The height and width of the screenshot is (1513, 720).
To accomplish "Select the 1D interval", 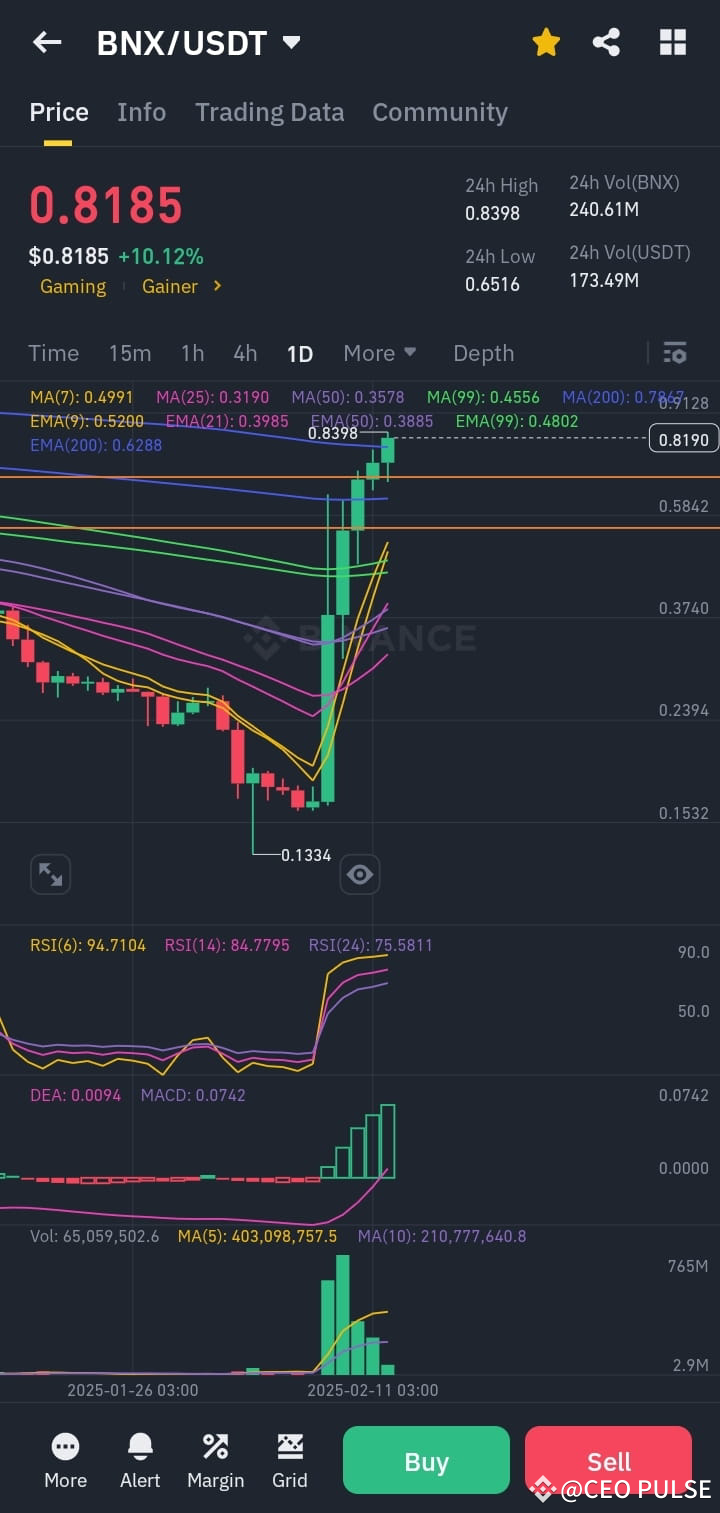I will pyautogui.click(x=300, y=354).
